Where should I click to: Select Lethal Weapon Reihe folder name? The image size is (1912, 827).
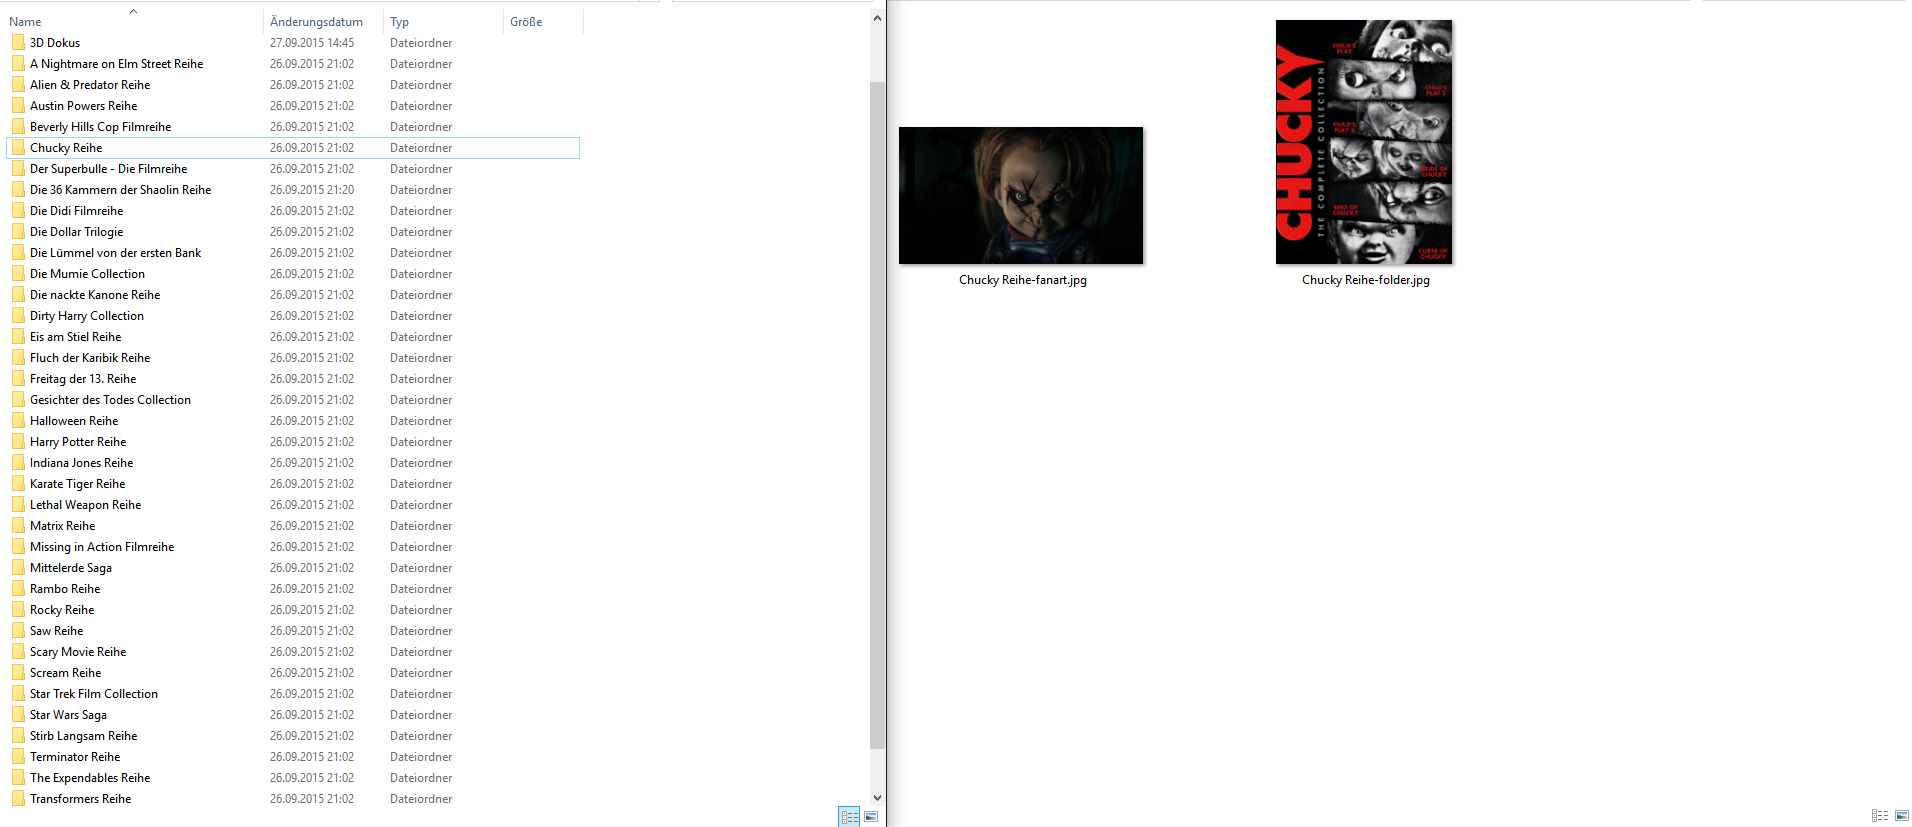click(x=85, y=505)
